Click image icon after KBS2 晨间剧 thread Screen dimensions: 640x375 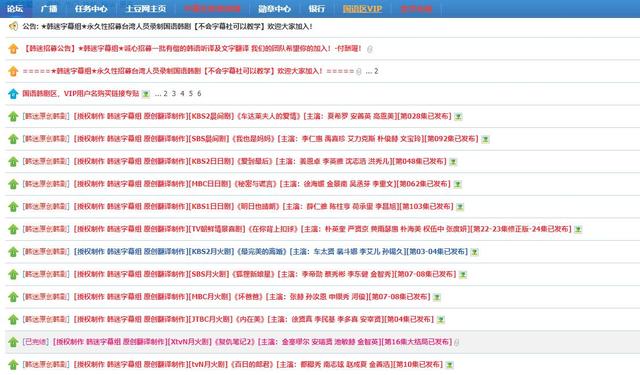[458, 117]
